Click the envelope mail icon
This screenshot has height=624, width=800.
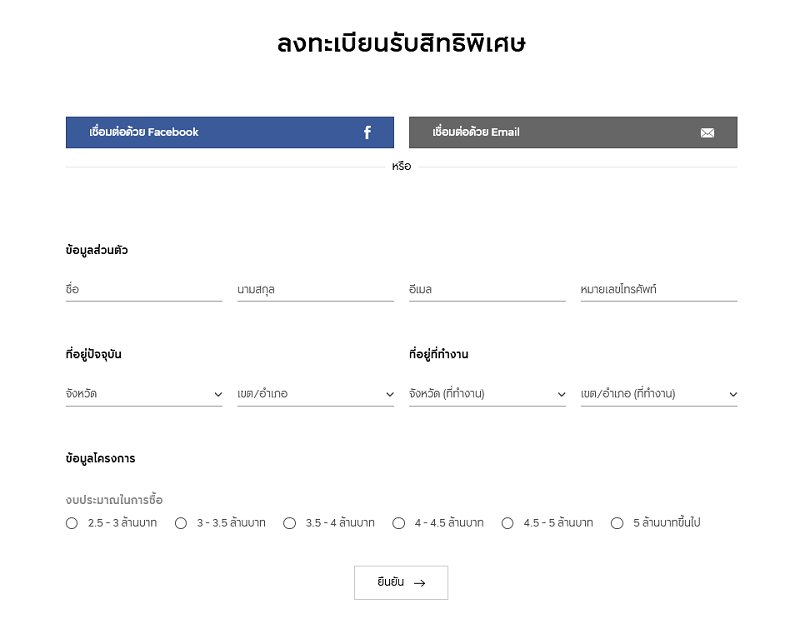click(x=707, y=133)
